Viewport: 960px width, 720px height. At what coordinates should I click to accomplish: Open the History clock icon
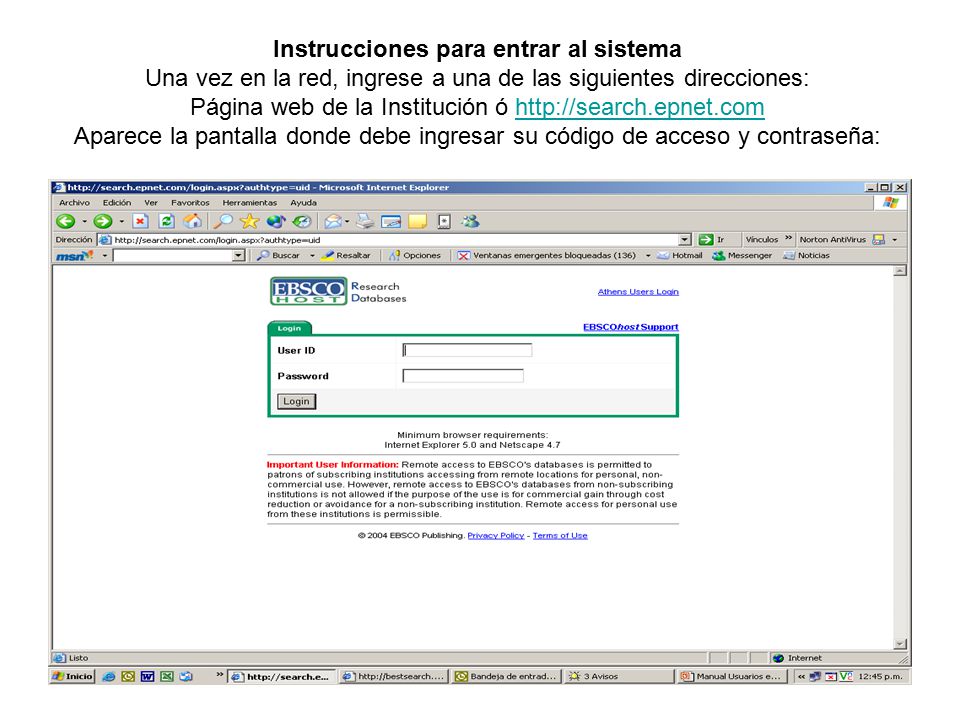(x=301, y=221)
